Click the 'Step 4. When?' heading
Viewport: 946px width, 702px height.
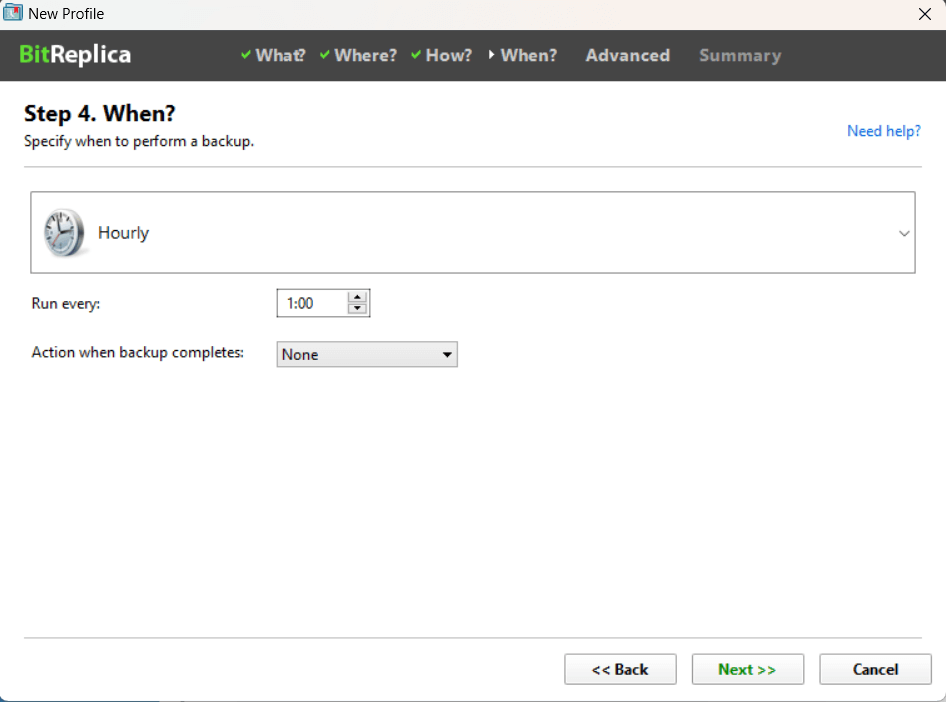[x=100, y=113]
